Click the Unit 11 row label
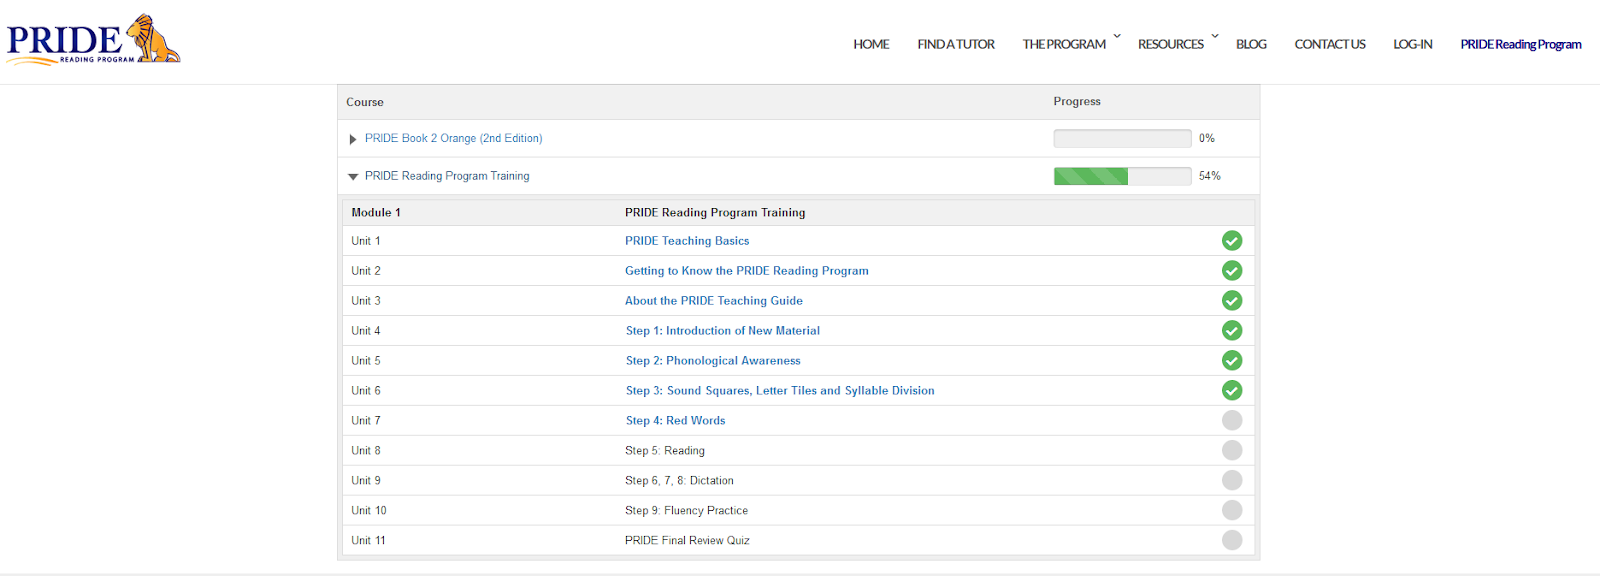Viewport: 1600px width, 576px height. tap(368, 541)
